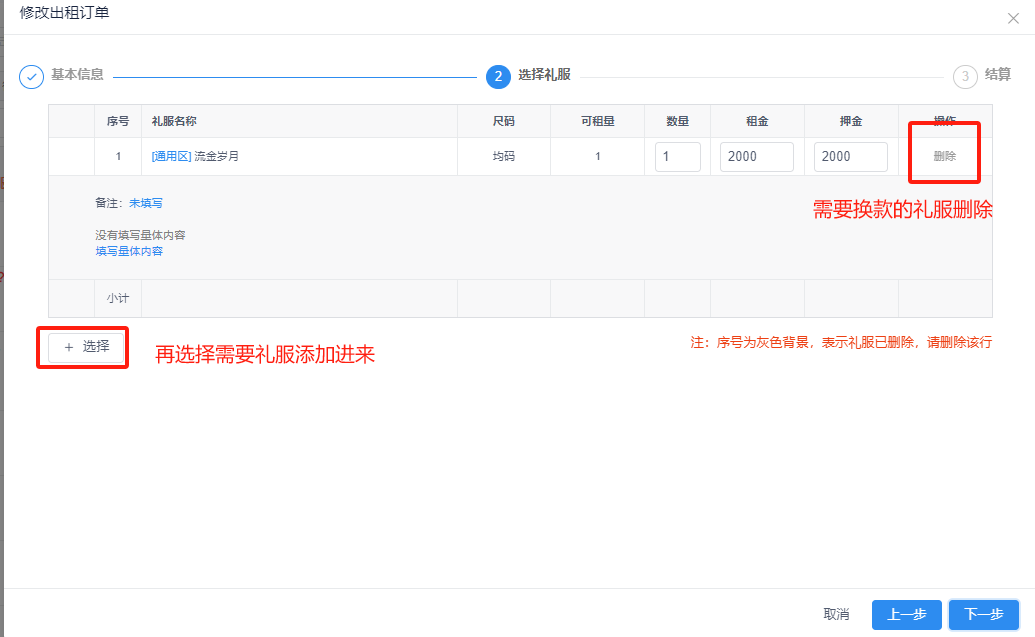
Task: Click 取消 to cancel the order edit
Action: pos(836,614)
